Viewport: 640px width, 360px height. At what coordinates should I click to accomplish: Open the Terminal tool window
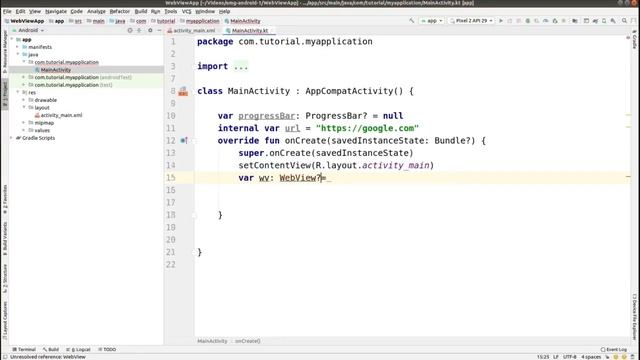coord(24,349)
